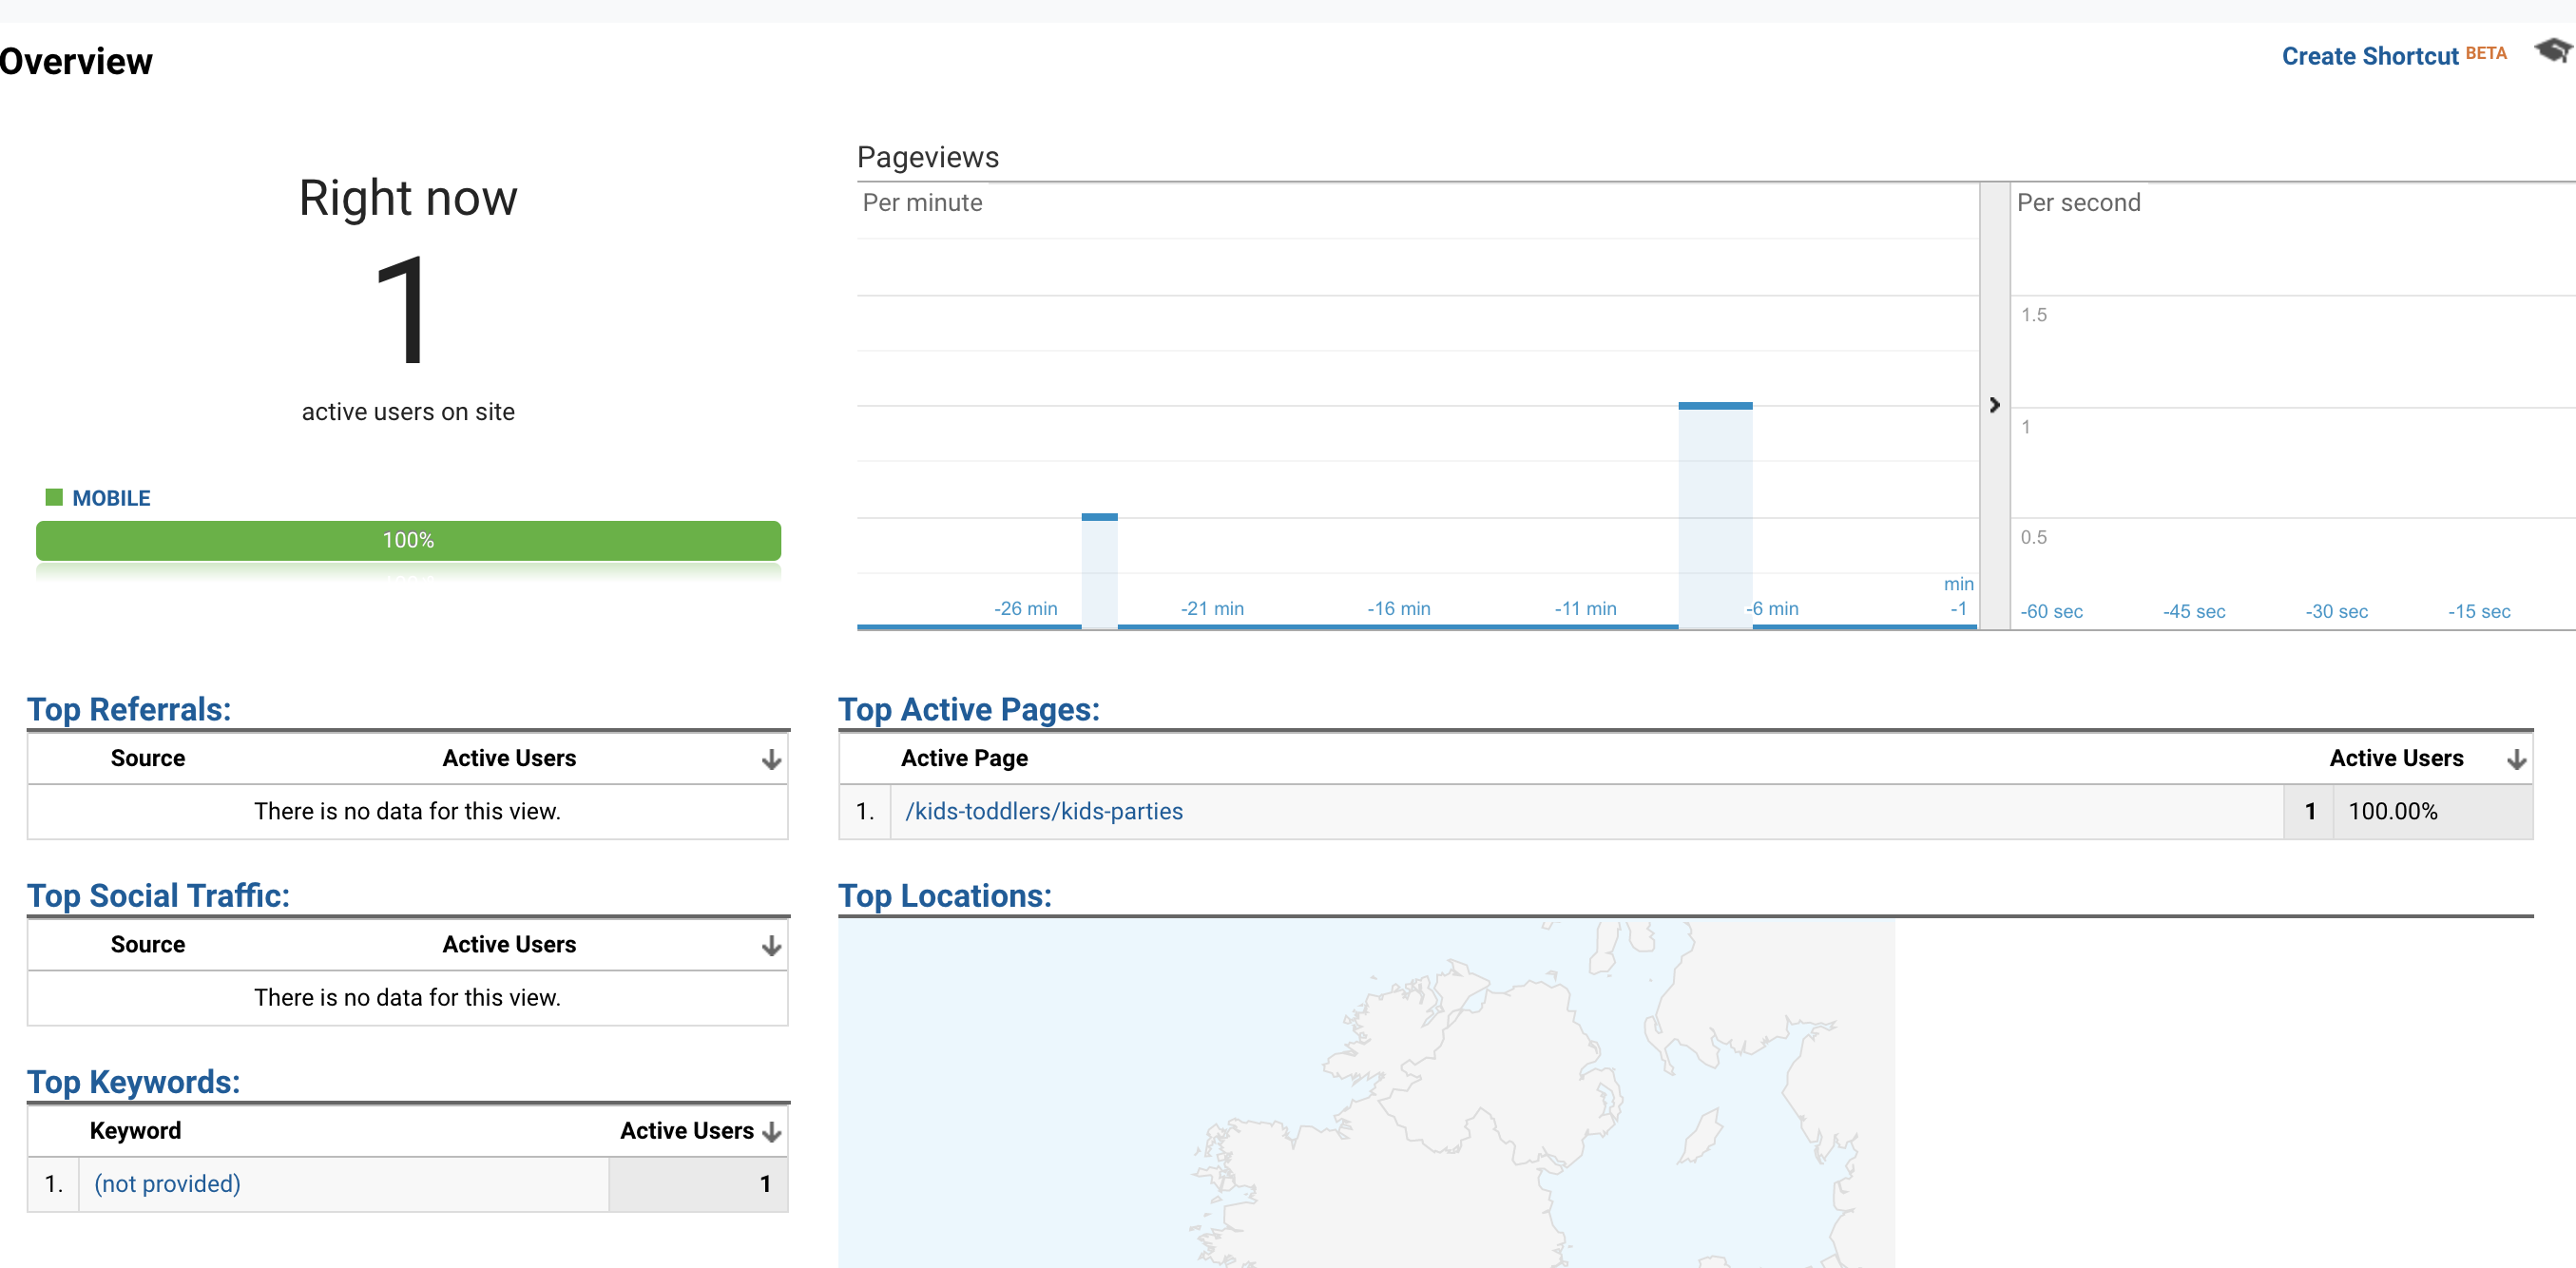Select the tall pageview bar near -6 min
Image resolution: width=2576 pixels, height=1268 pixels.
1715,510
